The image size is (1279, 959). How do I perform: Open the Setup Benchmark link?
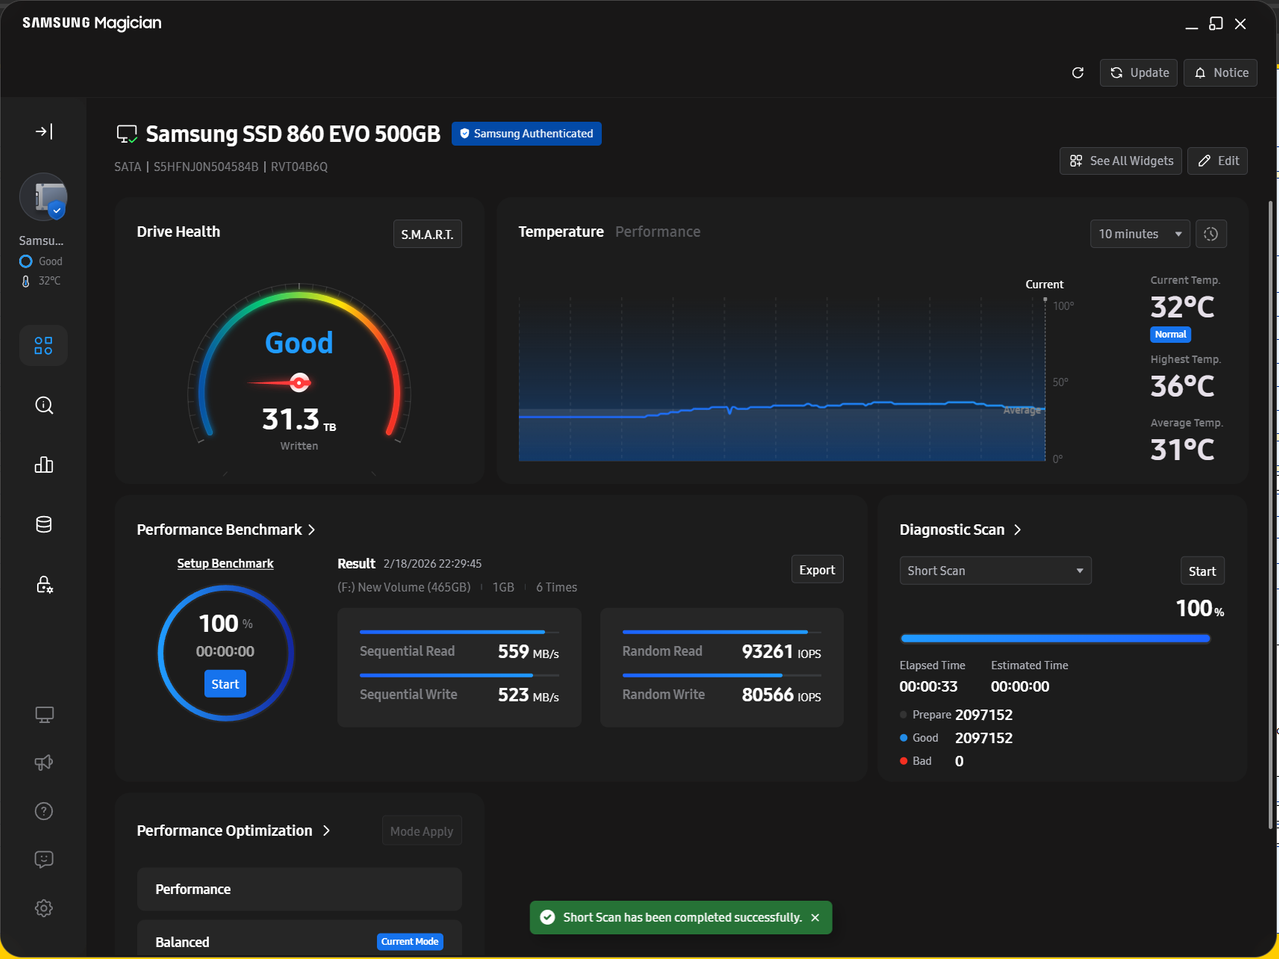pyautogui.click(x=225, y=563)
